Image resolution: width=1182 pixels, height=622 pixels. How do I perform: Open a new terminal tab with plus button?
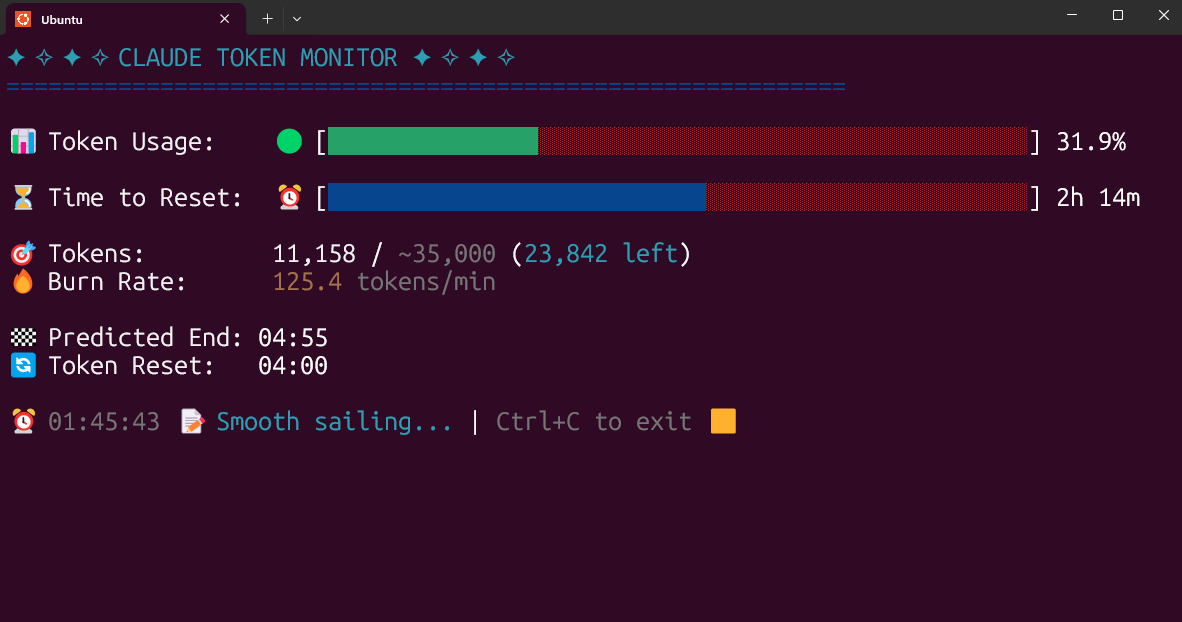(x=267, y=18)
